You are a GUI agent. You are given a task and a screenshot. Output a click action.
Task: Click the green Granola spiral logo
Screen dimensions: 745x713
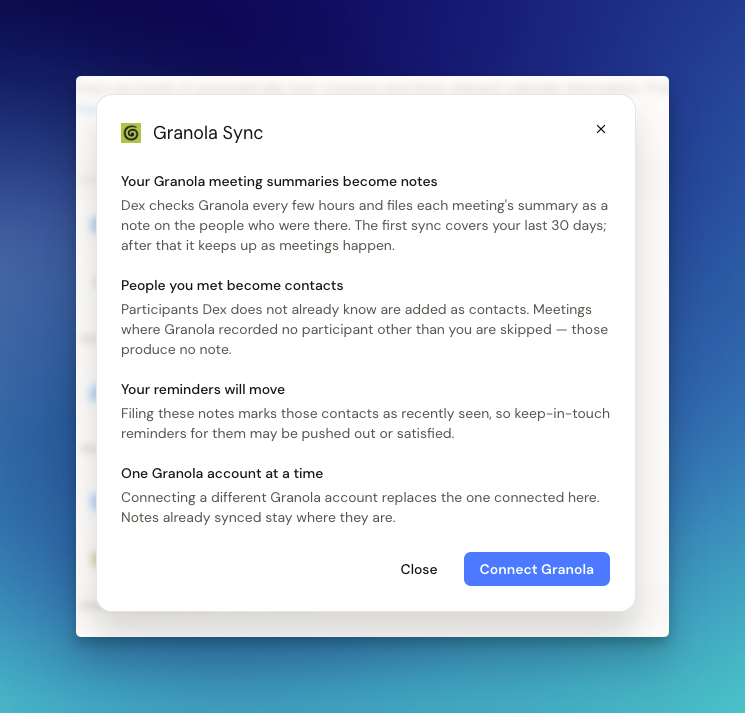pos(131,133)
